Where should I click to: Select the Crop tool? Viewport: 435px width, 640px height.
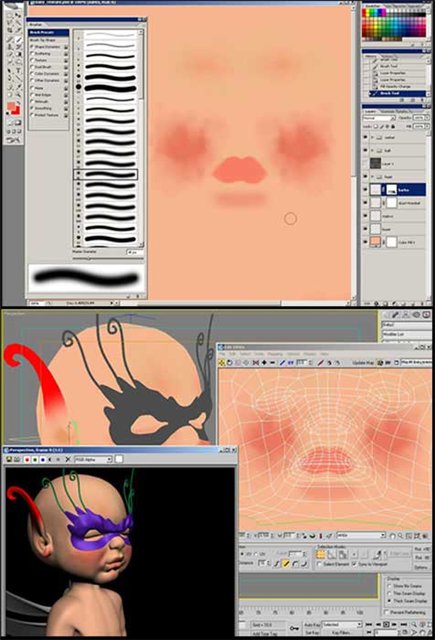(9, 29)
